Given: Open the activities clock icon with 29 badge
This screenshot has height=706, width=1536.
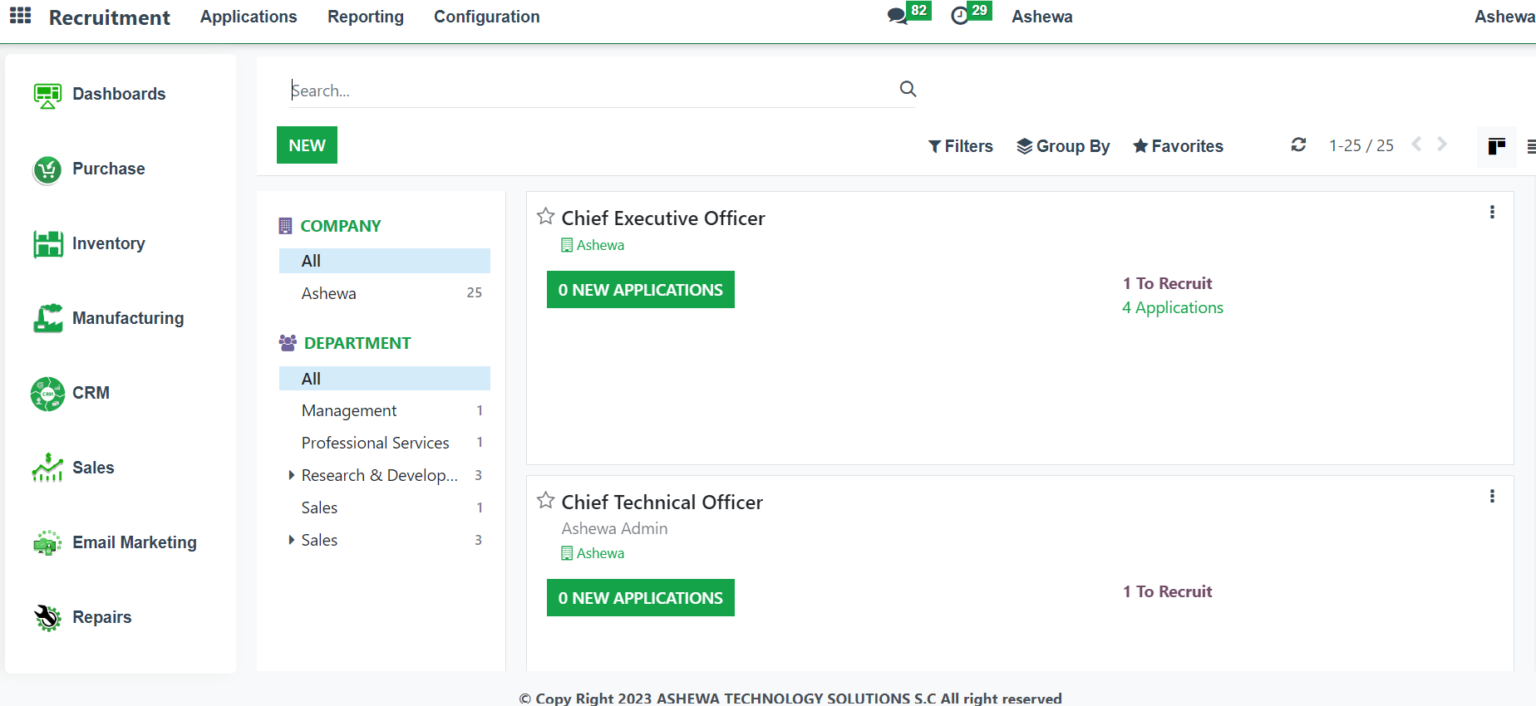Looking at the screenshot, I should tap(960, 17).
